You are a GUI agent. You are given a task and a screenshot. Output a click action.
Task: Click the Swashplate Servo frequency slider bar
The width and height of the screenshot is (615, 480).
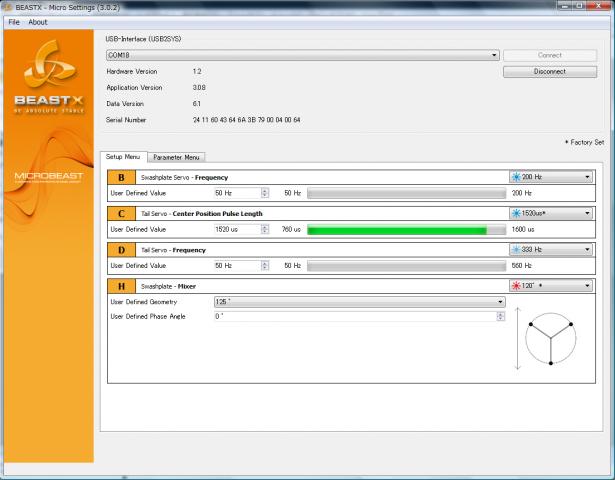(406, 193)
